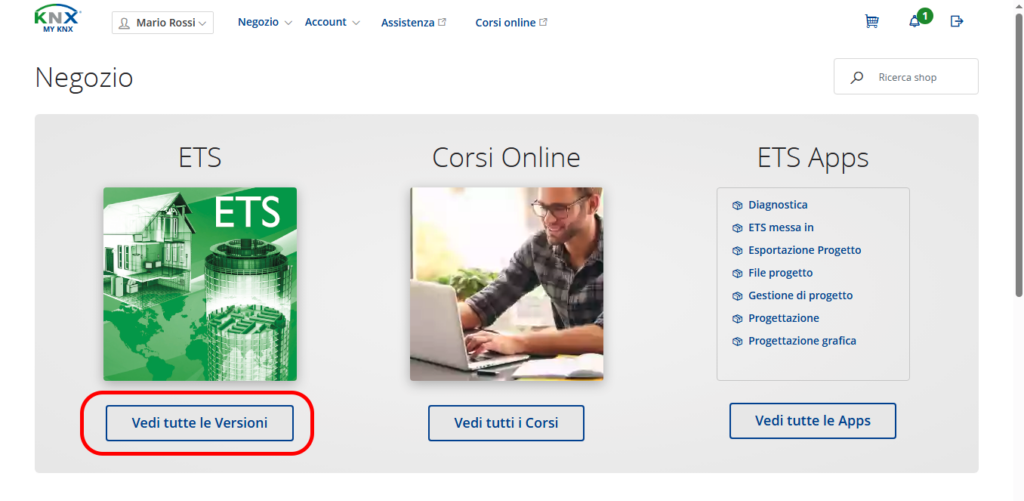Click the ETS section heading
1024x501 pixels.
click(x=200, y=157)
